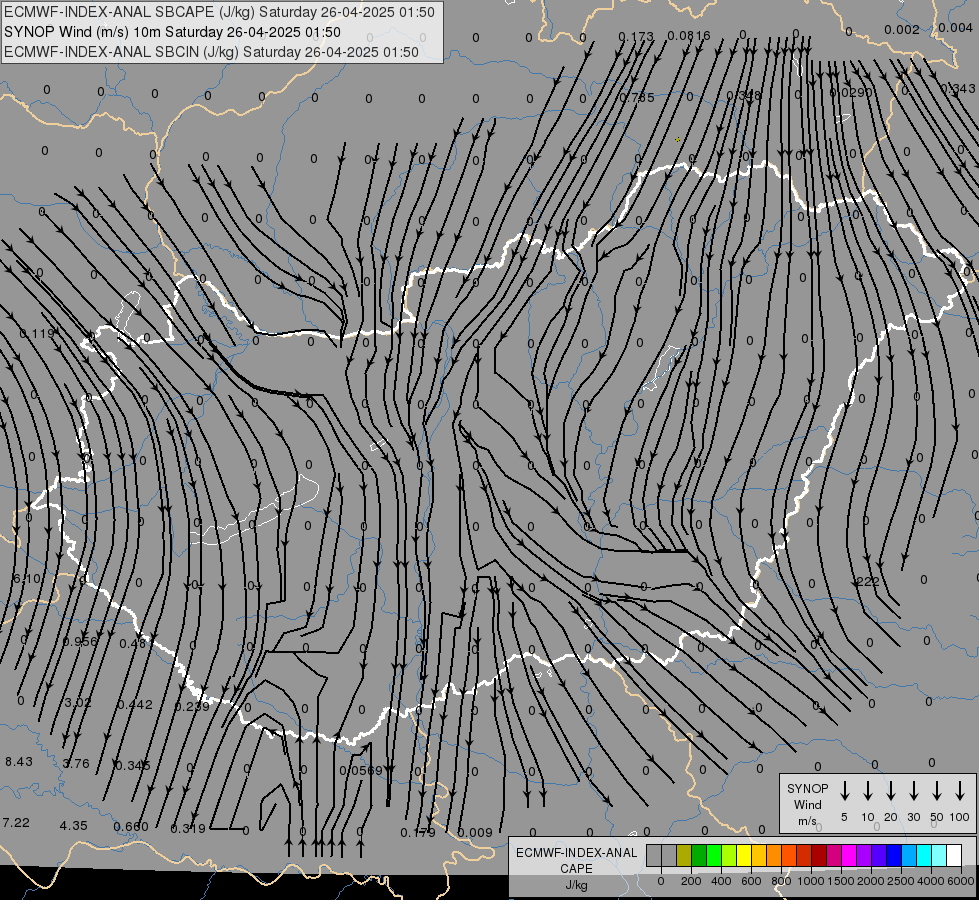This screenshot has width=979, height=900.
Task: Click the 100 m/s wind arrow in legend
Action: click(960, 791)
